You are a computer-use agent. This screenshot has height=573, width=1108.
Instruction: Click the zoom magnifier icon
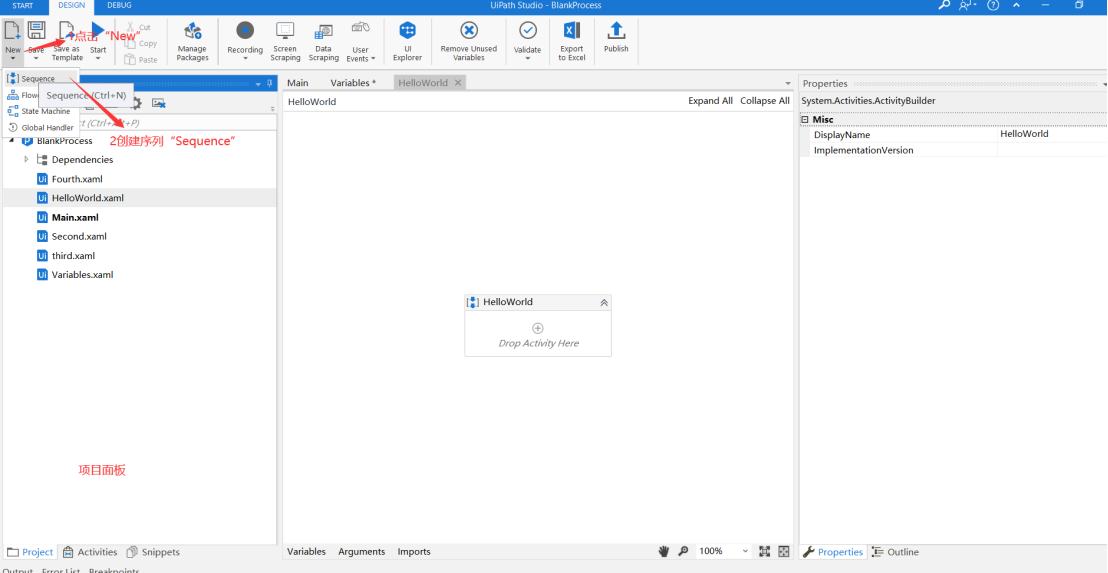point(683,552)
